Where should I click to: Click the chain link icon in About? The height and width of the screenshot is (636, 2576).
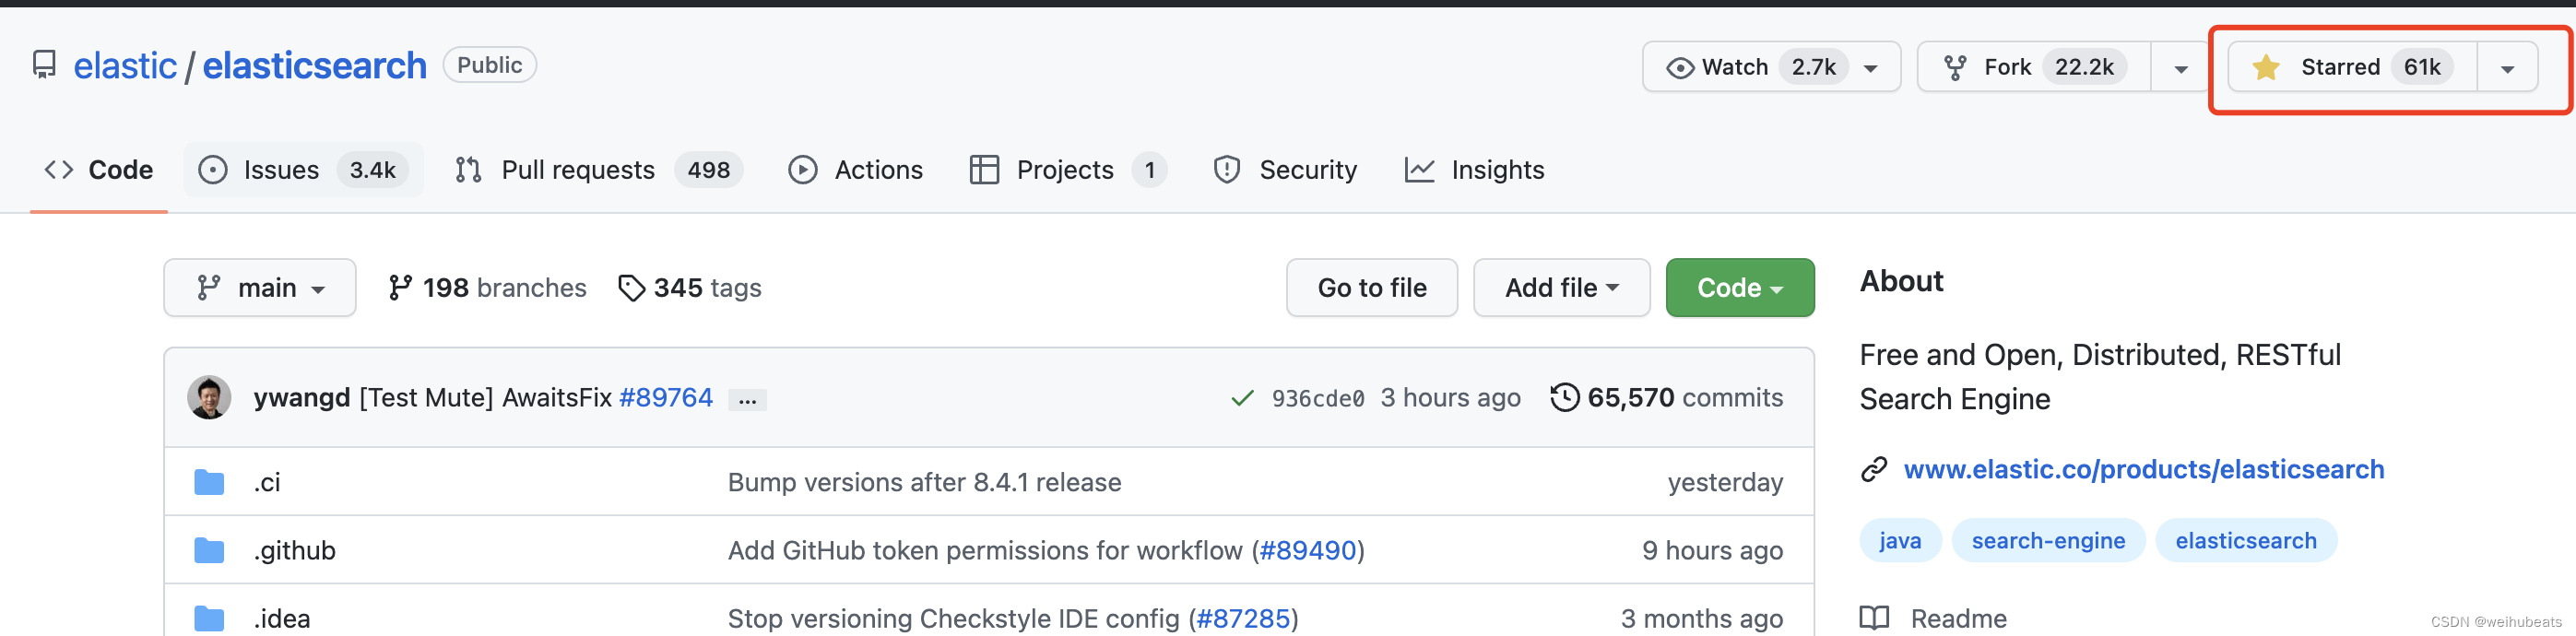[x=1874, y=469]
